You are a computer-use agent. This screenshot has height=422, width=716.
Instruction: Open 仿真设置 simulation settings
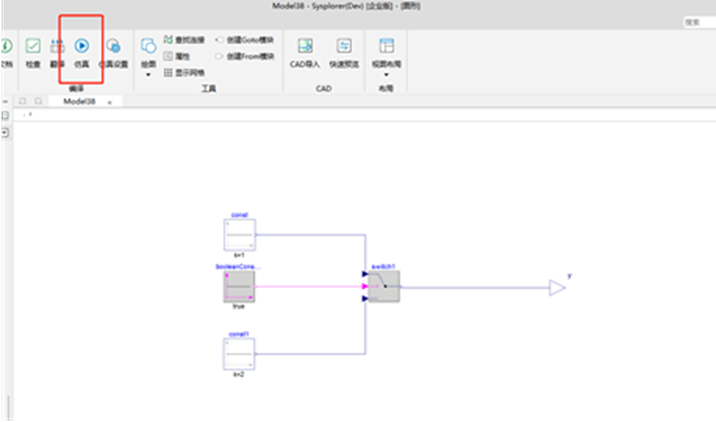tap(113, 46)
